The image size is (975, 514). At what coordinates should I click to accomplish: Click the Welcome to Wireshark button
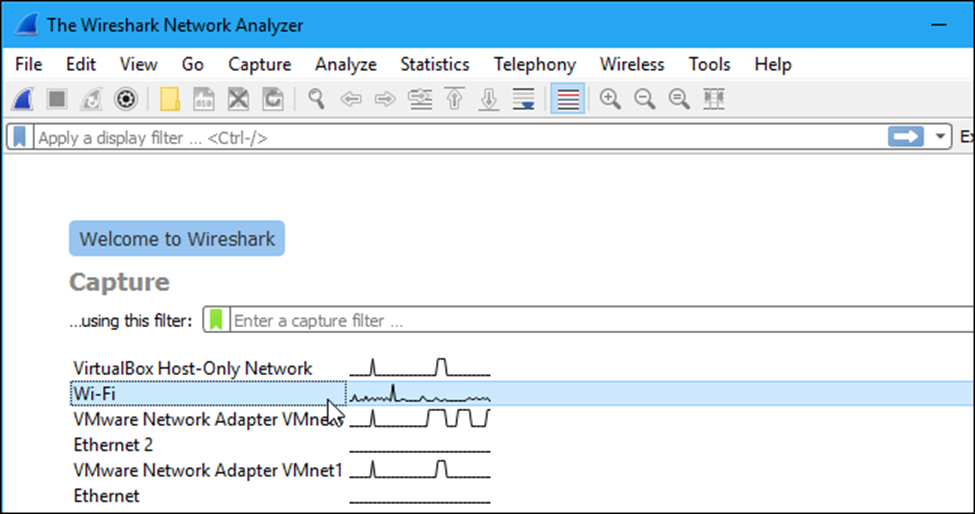click(177, 239)
